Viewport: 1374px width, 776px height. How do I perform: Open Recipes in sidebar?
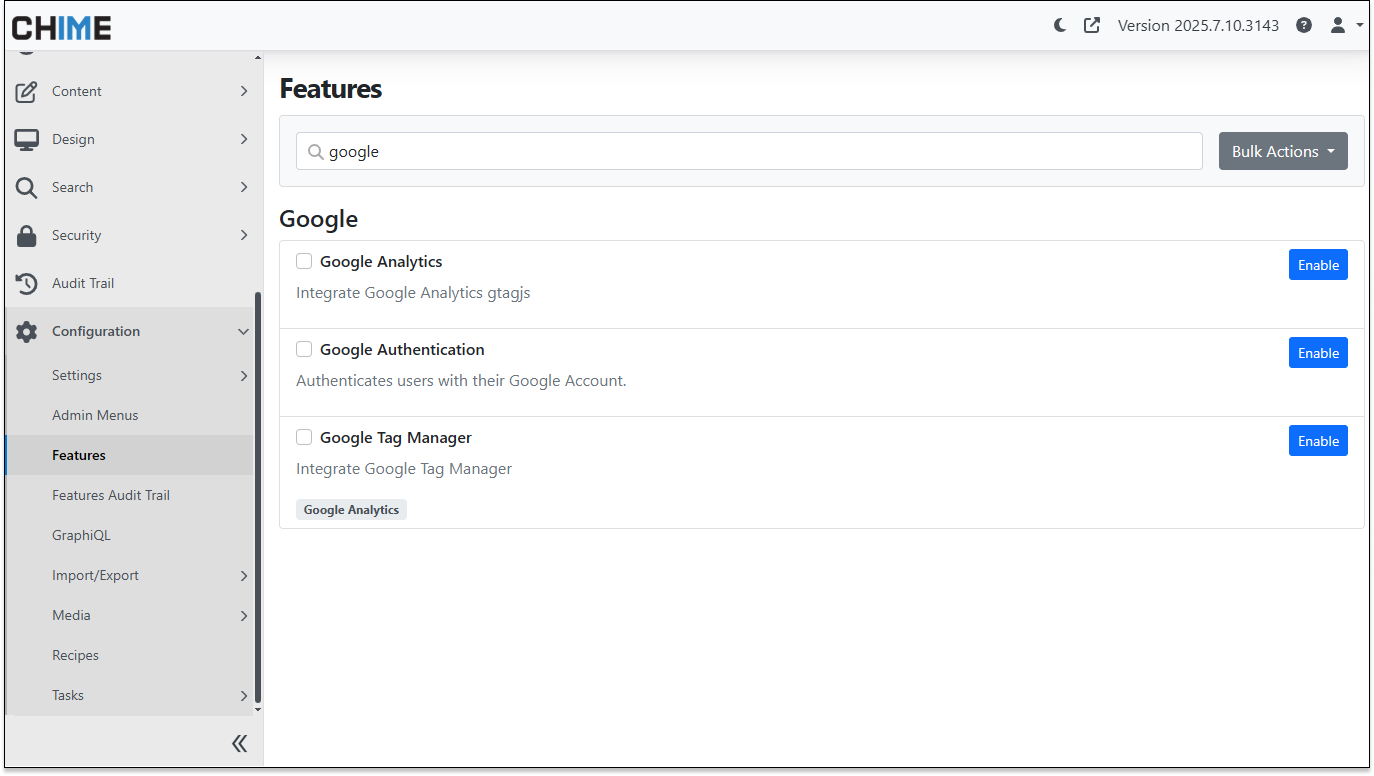click(75, 655)
